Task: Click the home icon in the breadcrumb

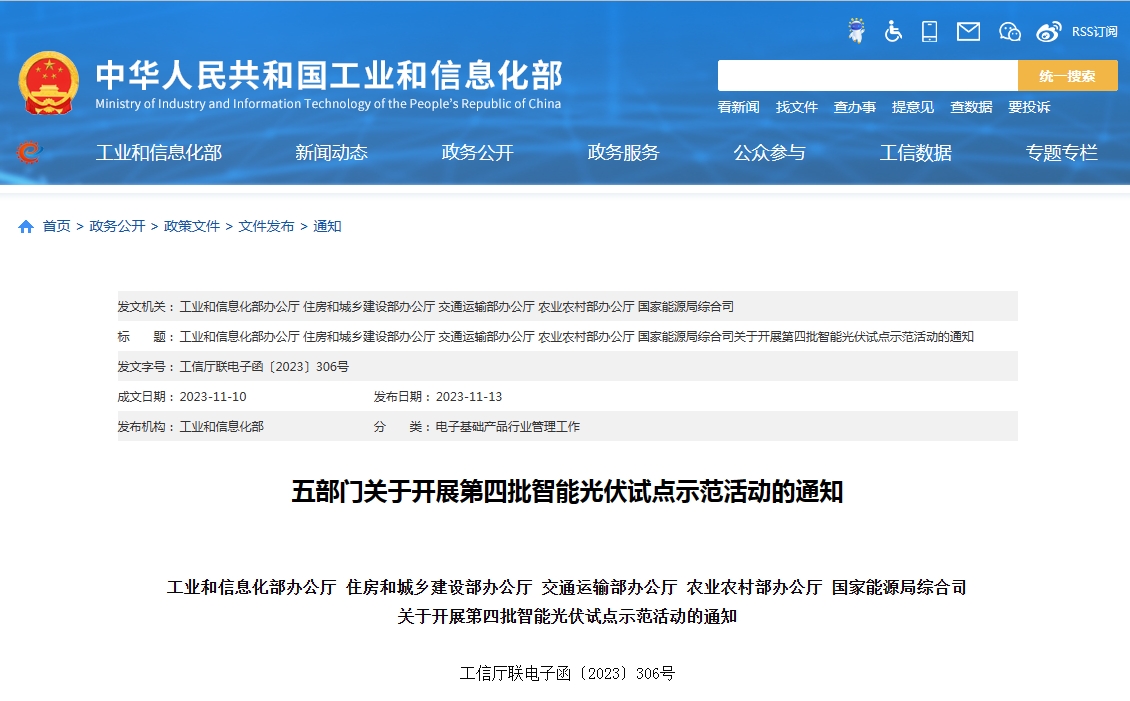Action: (26, 227)
